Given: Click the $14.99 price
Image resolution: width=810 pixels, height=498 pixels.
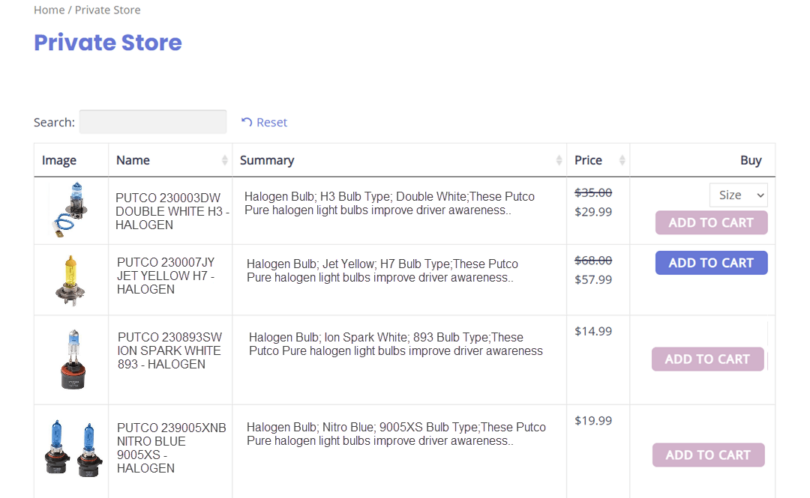Looking at the screenshot, I should click(593, 331).
